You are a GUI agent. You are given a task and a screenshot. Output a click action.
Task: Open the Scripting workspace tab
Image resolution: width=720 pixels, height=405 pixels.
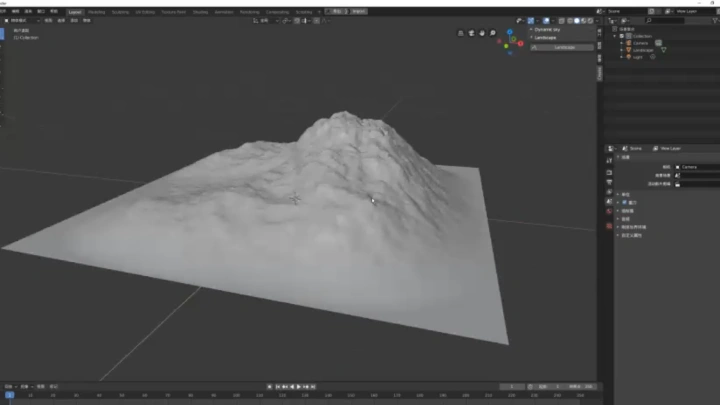pyautogui.click(x=304, y=12)
